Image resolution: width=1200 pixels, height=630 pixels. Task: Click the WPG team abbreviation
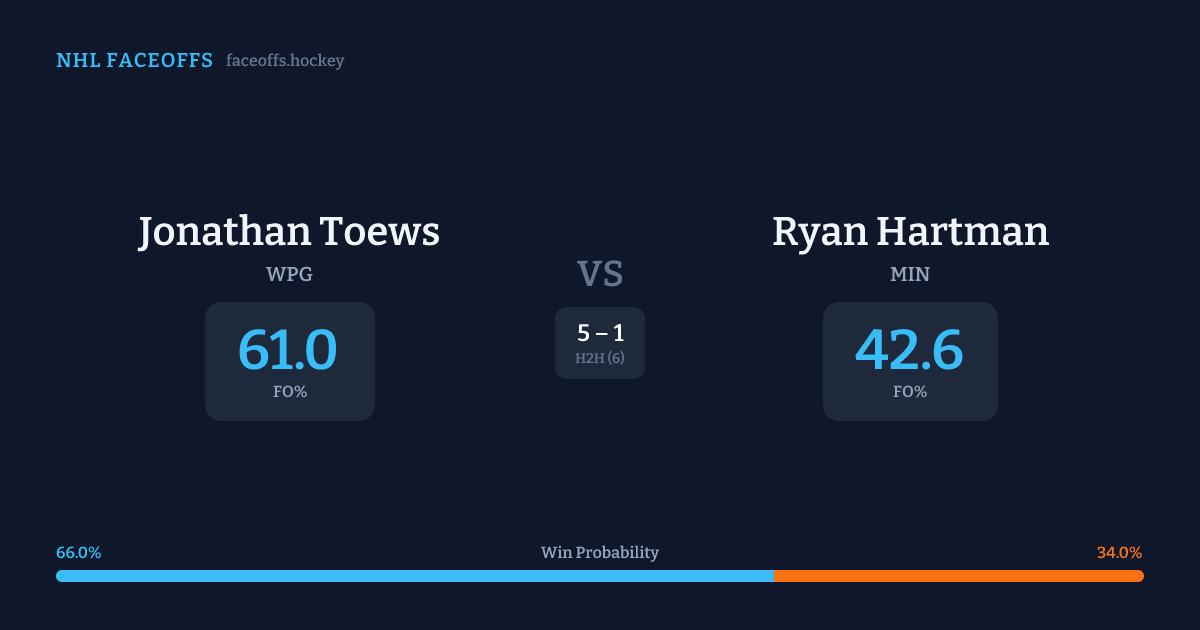pos(289,274)
